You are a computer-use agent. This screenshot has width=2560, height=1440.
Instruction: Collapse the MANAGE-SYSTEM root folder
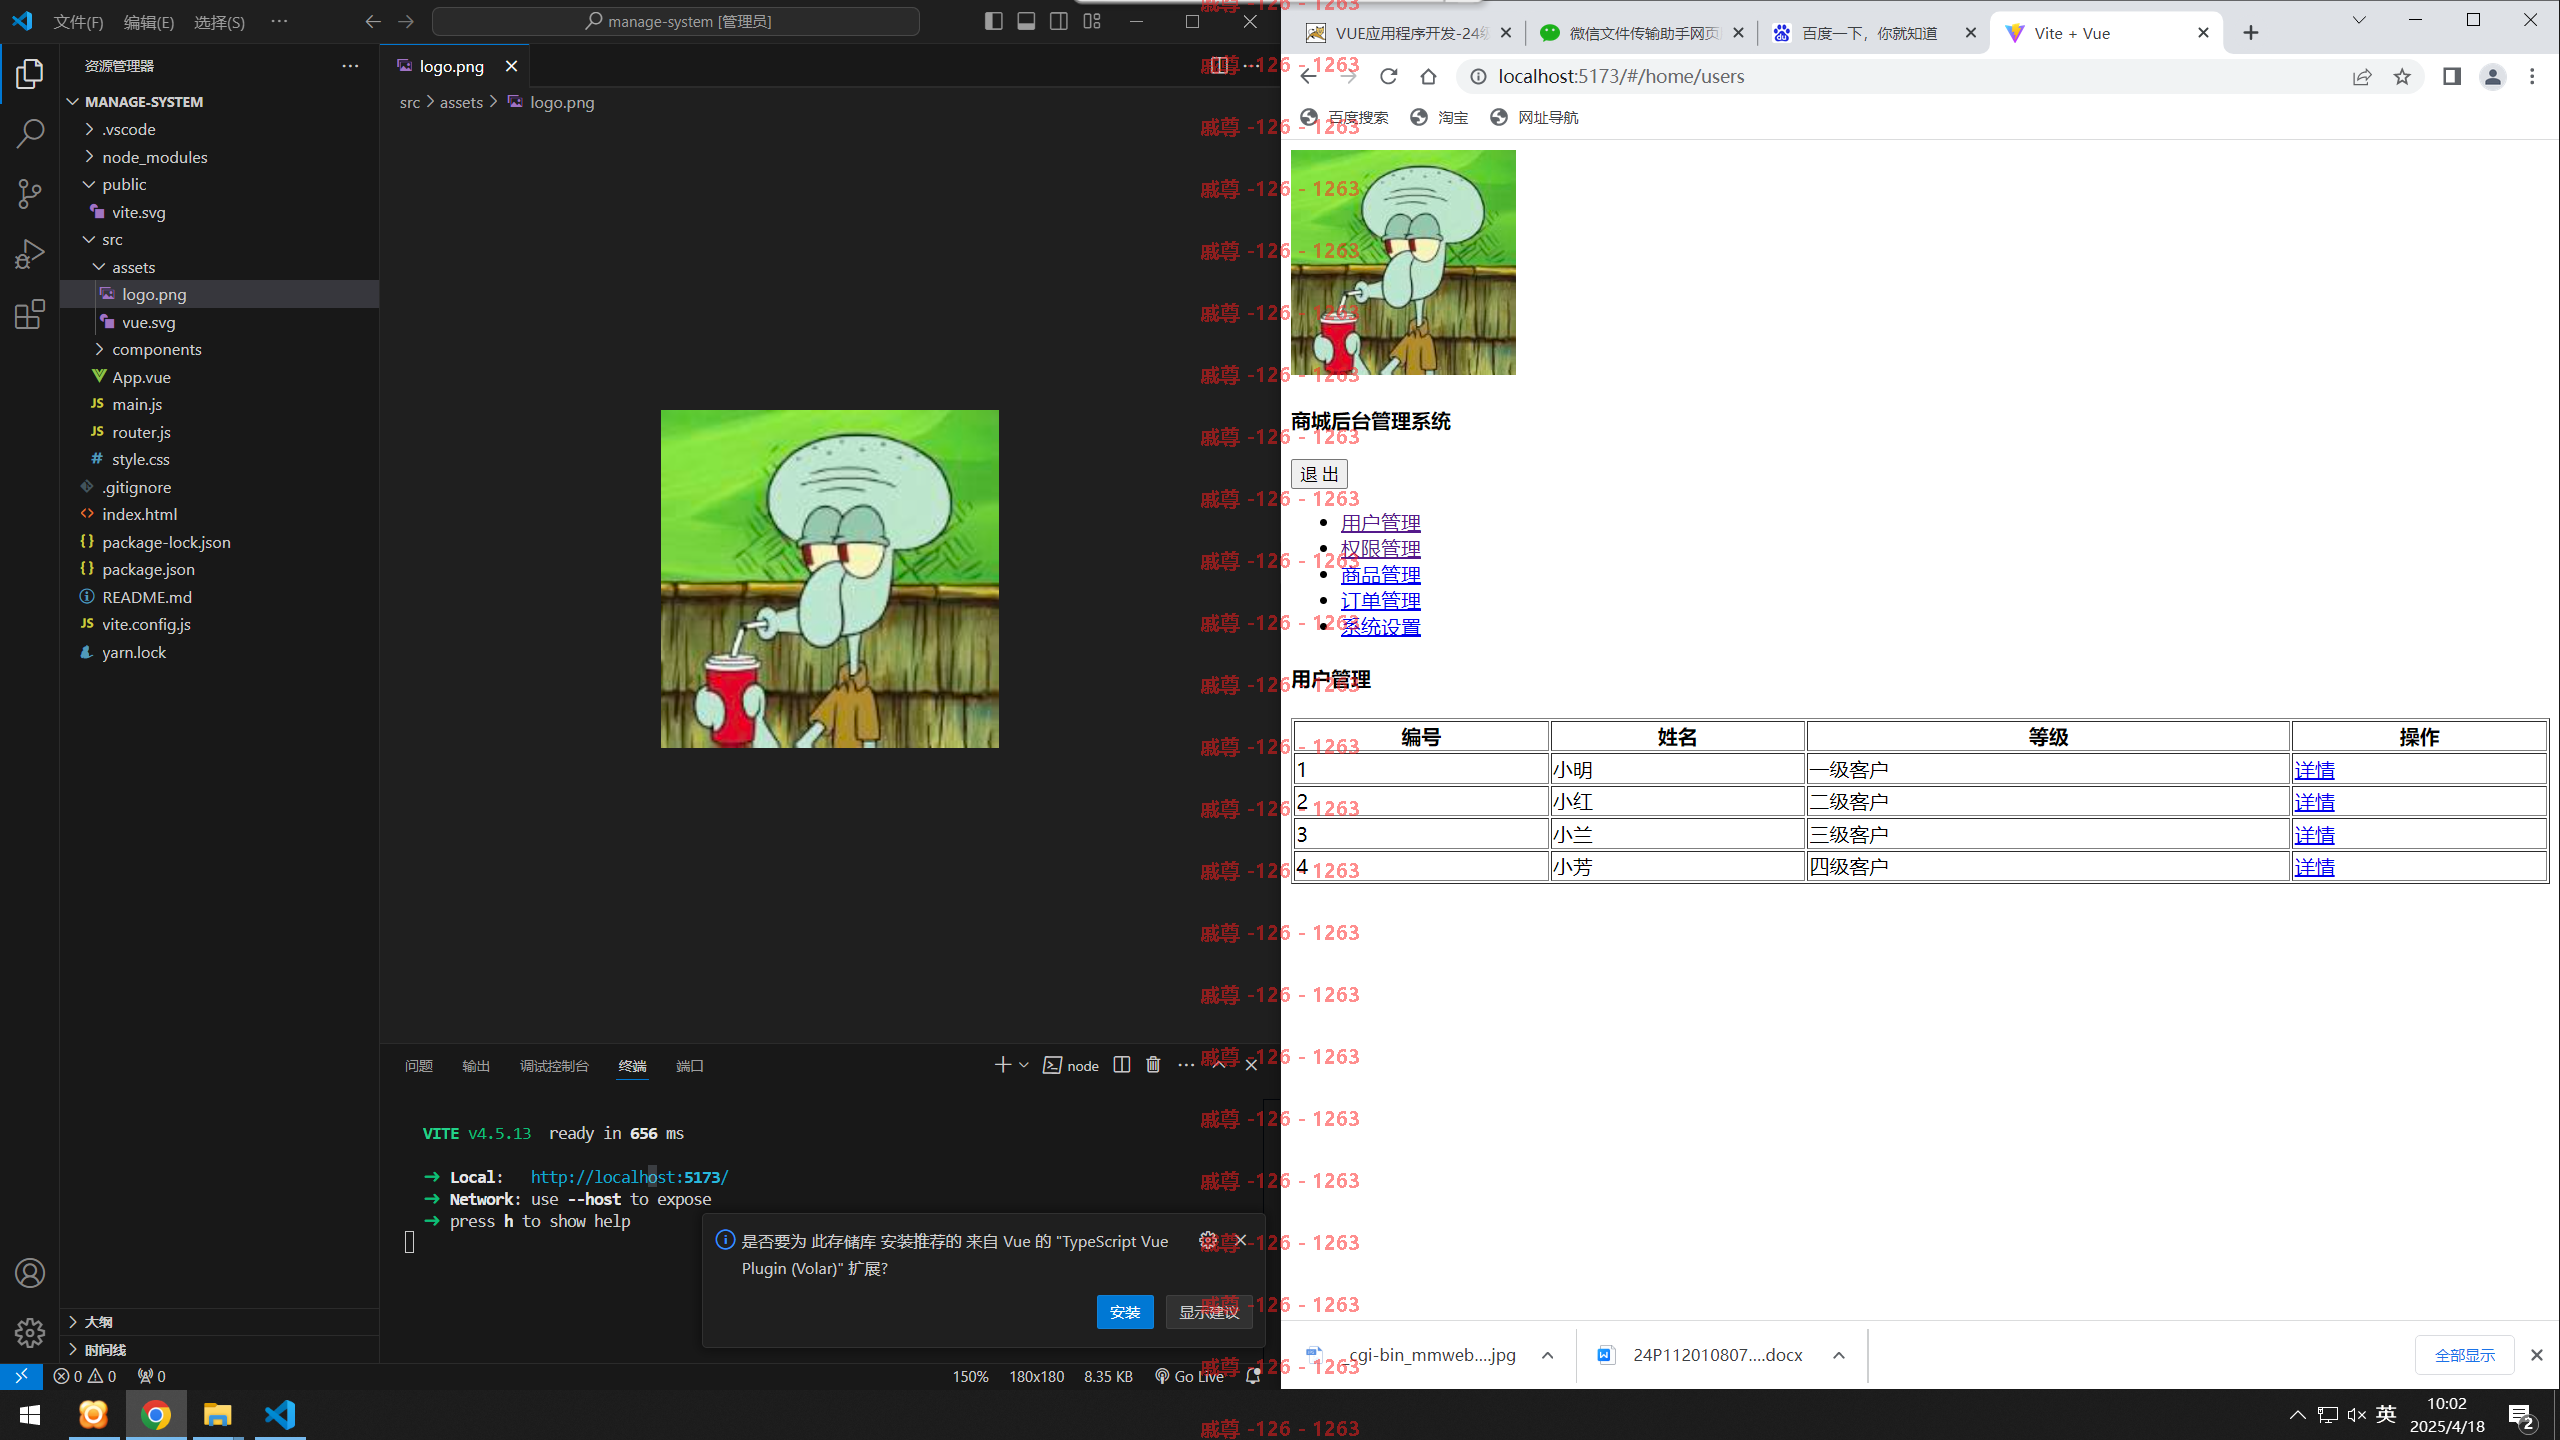[x=219, y=102]
